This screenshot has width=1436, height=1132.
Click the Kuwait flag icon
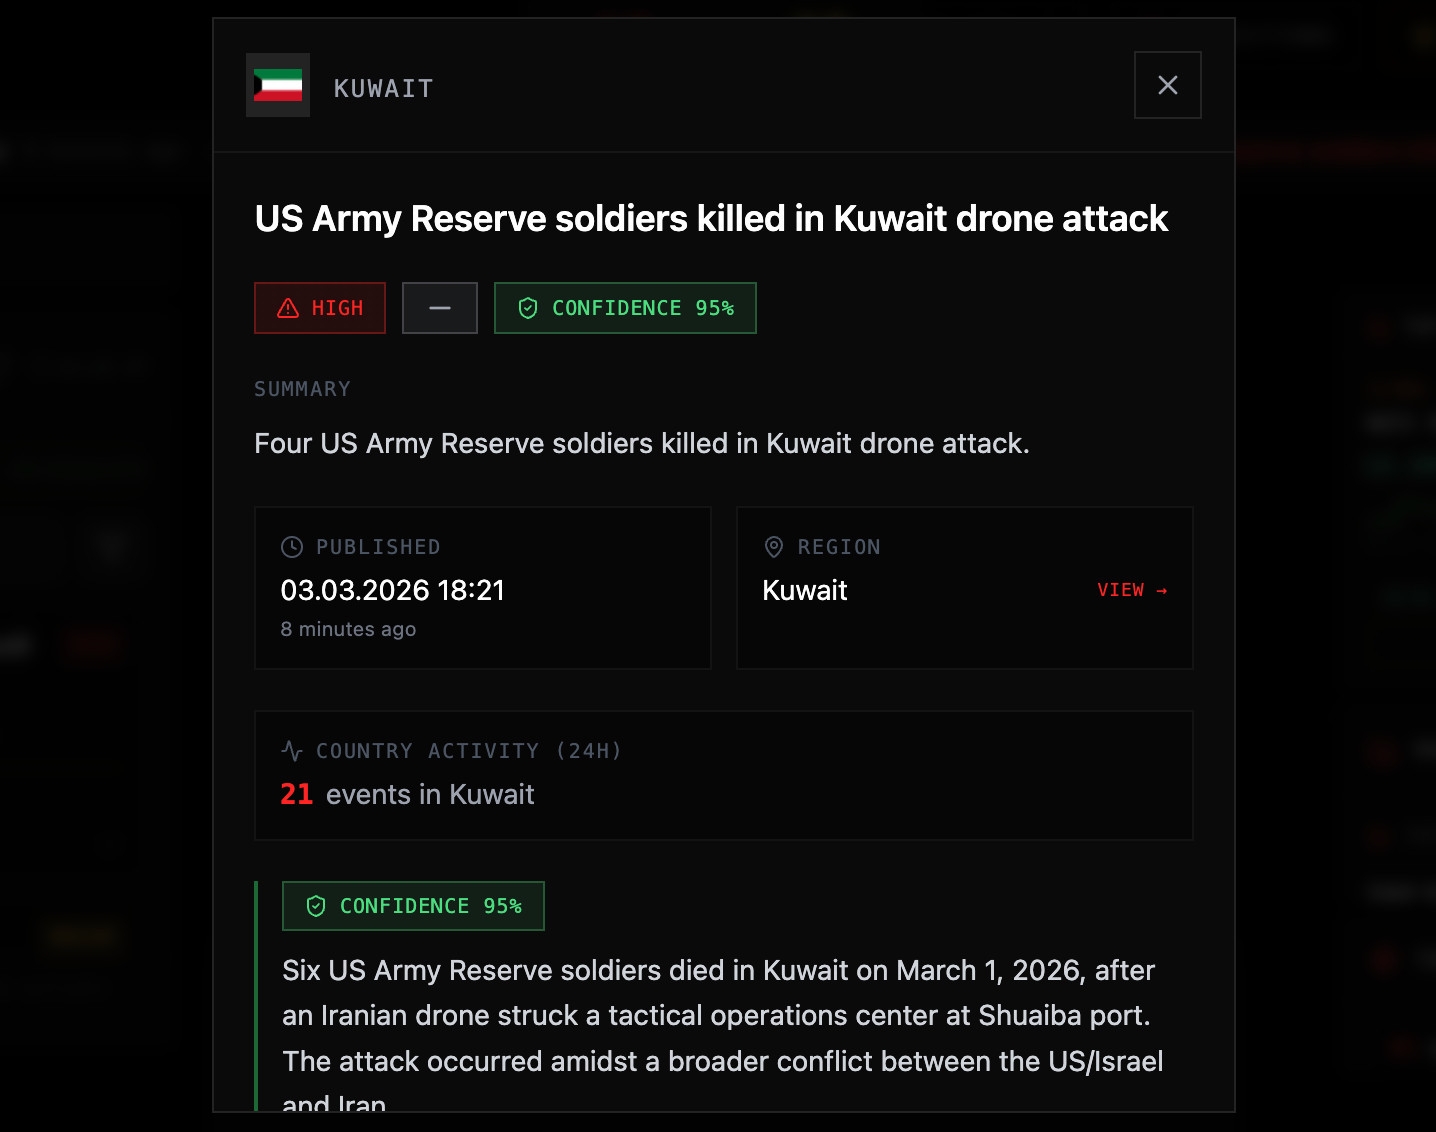(278, 85)
